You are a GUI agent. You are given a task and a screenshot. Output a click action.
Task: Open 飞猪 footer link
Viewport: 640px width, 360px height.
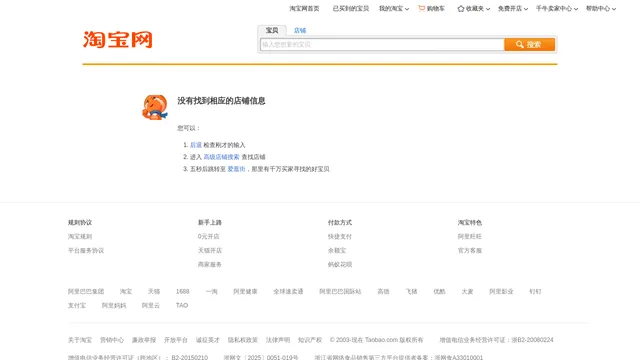(x=411, y=291)
